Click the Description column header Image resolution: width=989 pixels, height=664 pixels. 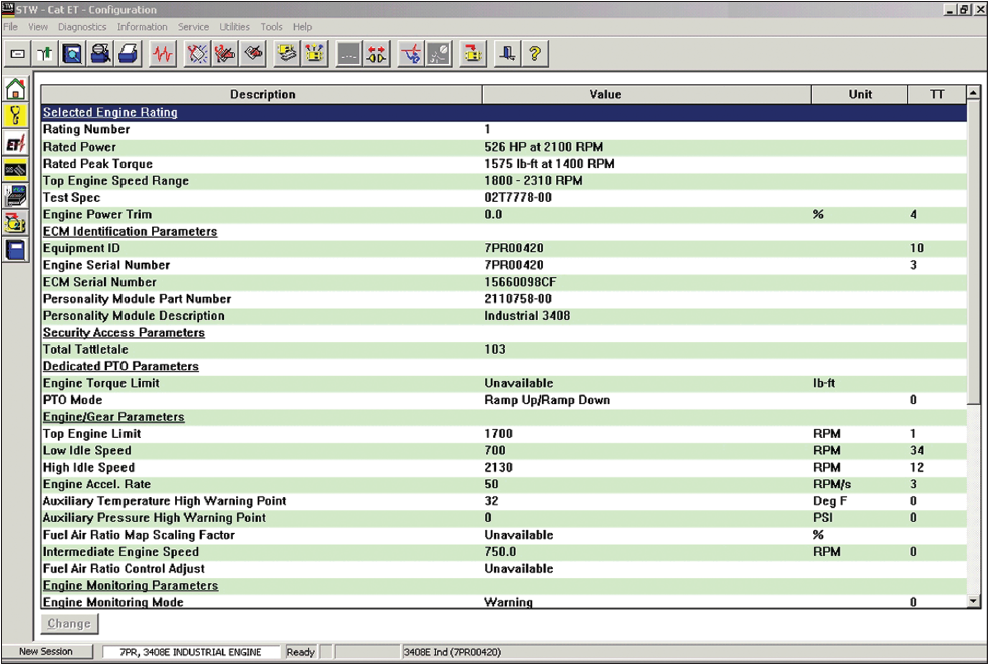pos(262,95)
